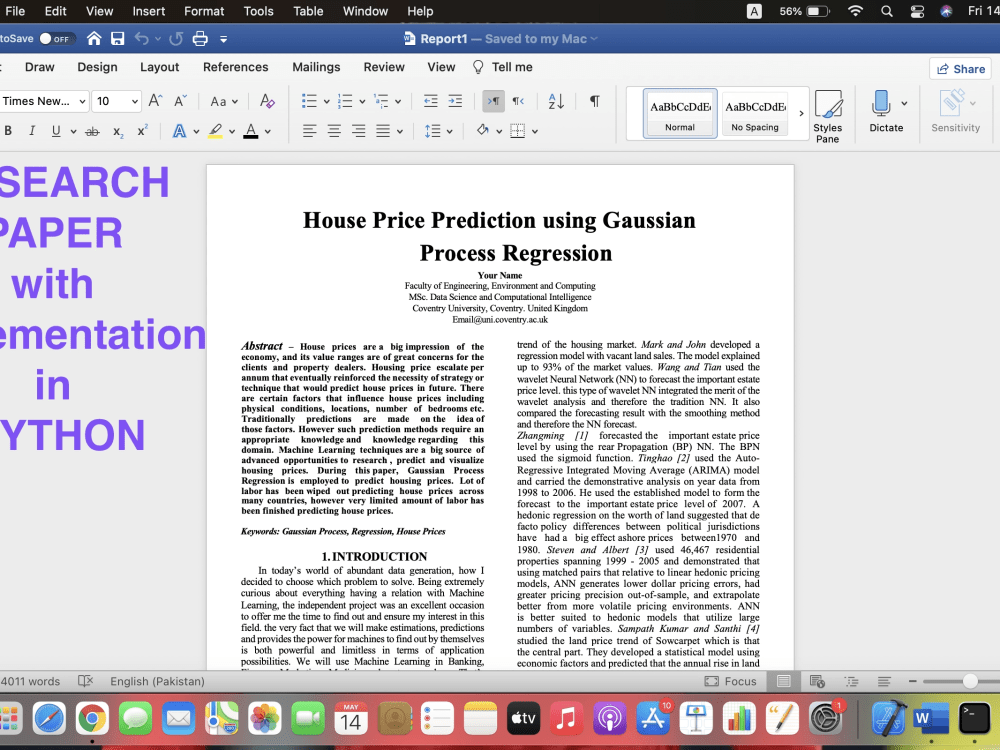The image size is (1000, 750).
Task: Redo the last action
Action: [176, 39]
